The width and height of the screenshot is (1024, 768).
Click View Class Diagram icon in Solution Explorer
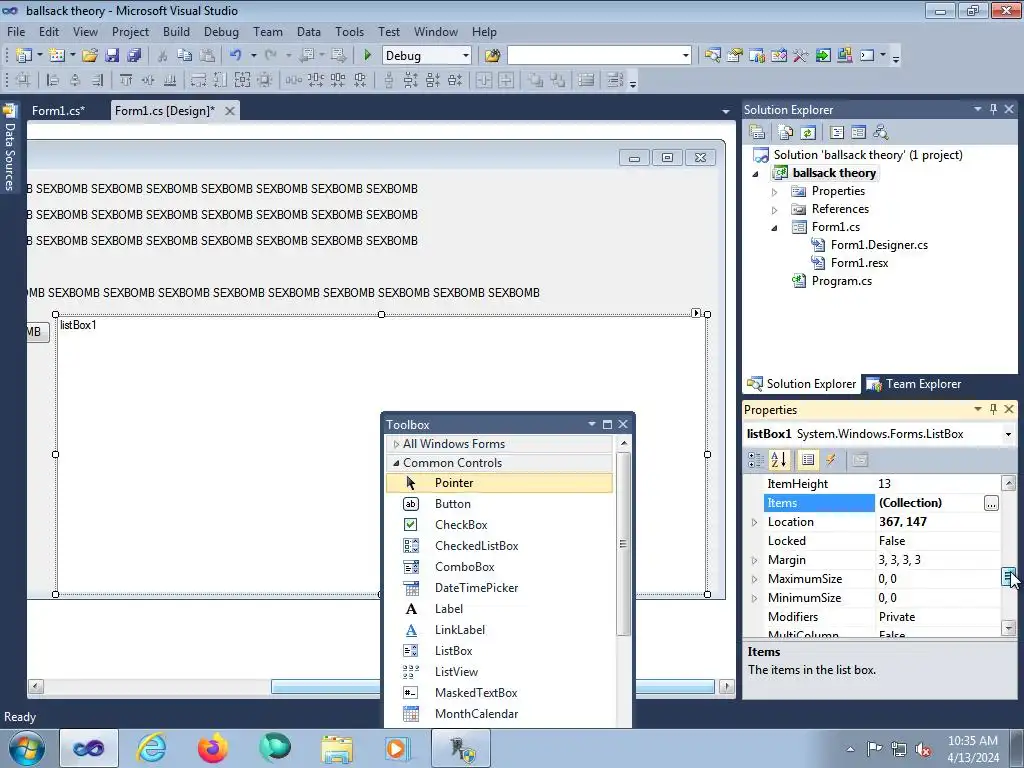click(x=881, y=133)
